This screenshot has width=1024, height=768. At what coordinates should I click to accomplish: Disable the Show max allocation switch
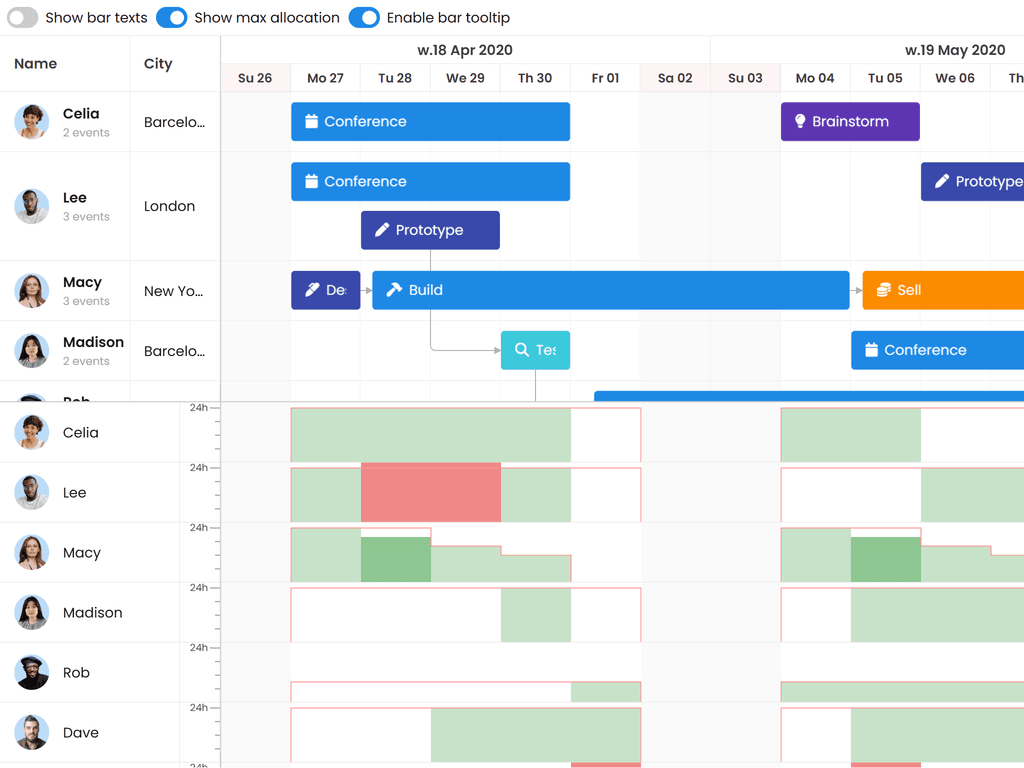pos(172,18)
